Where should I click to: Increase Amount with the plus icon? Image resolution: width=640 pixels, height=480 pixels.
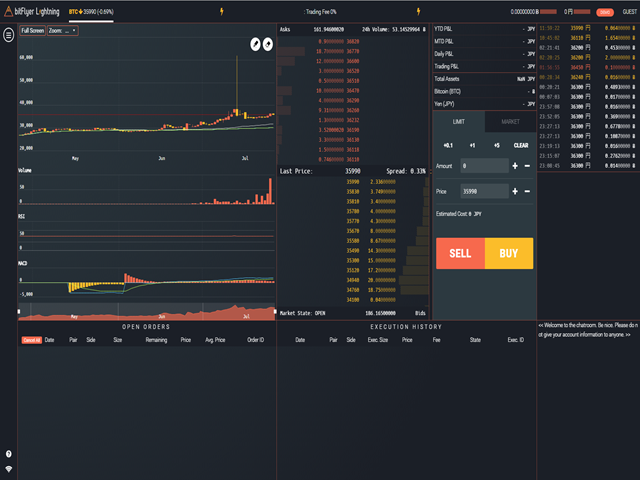click(515, 166)
